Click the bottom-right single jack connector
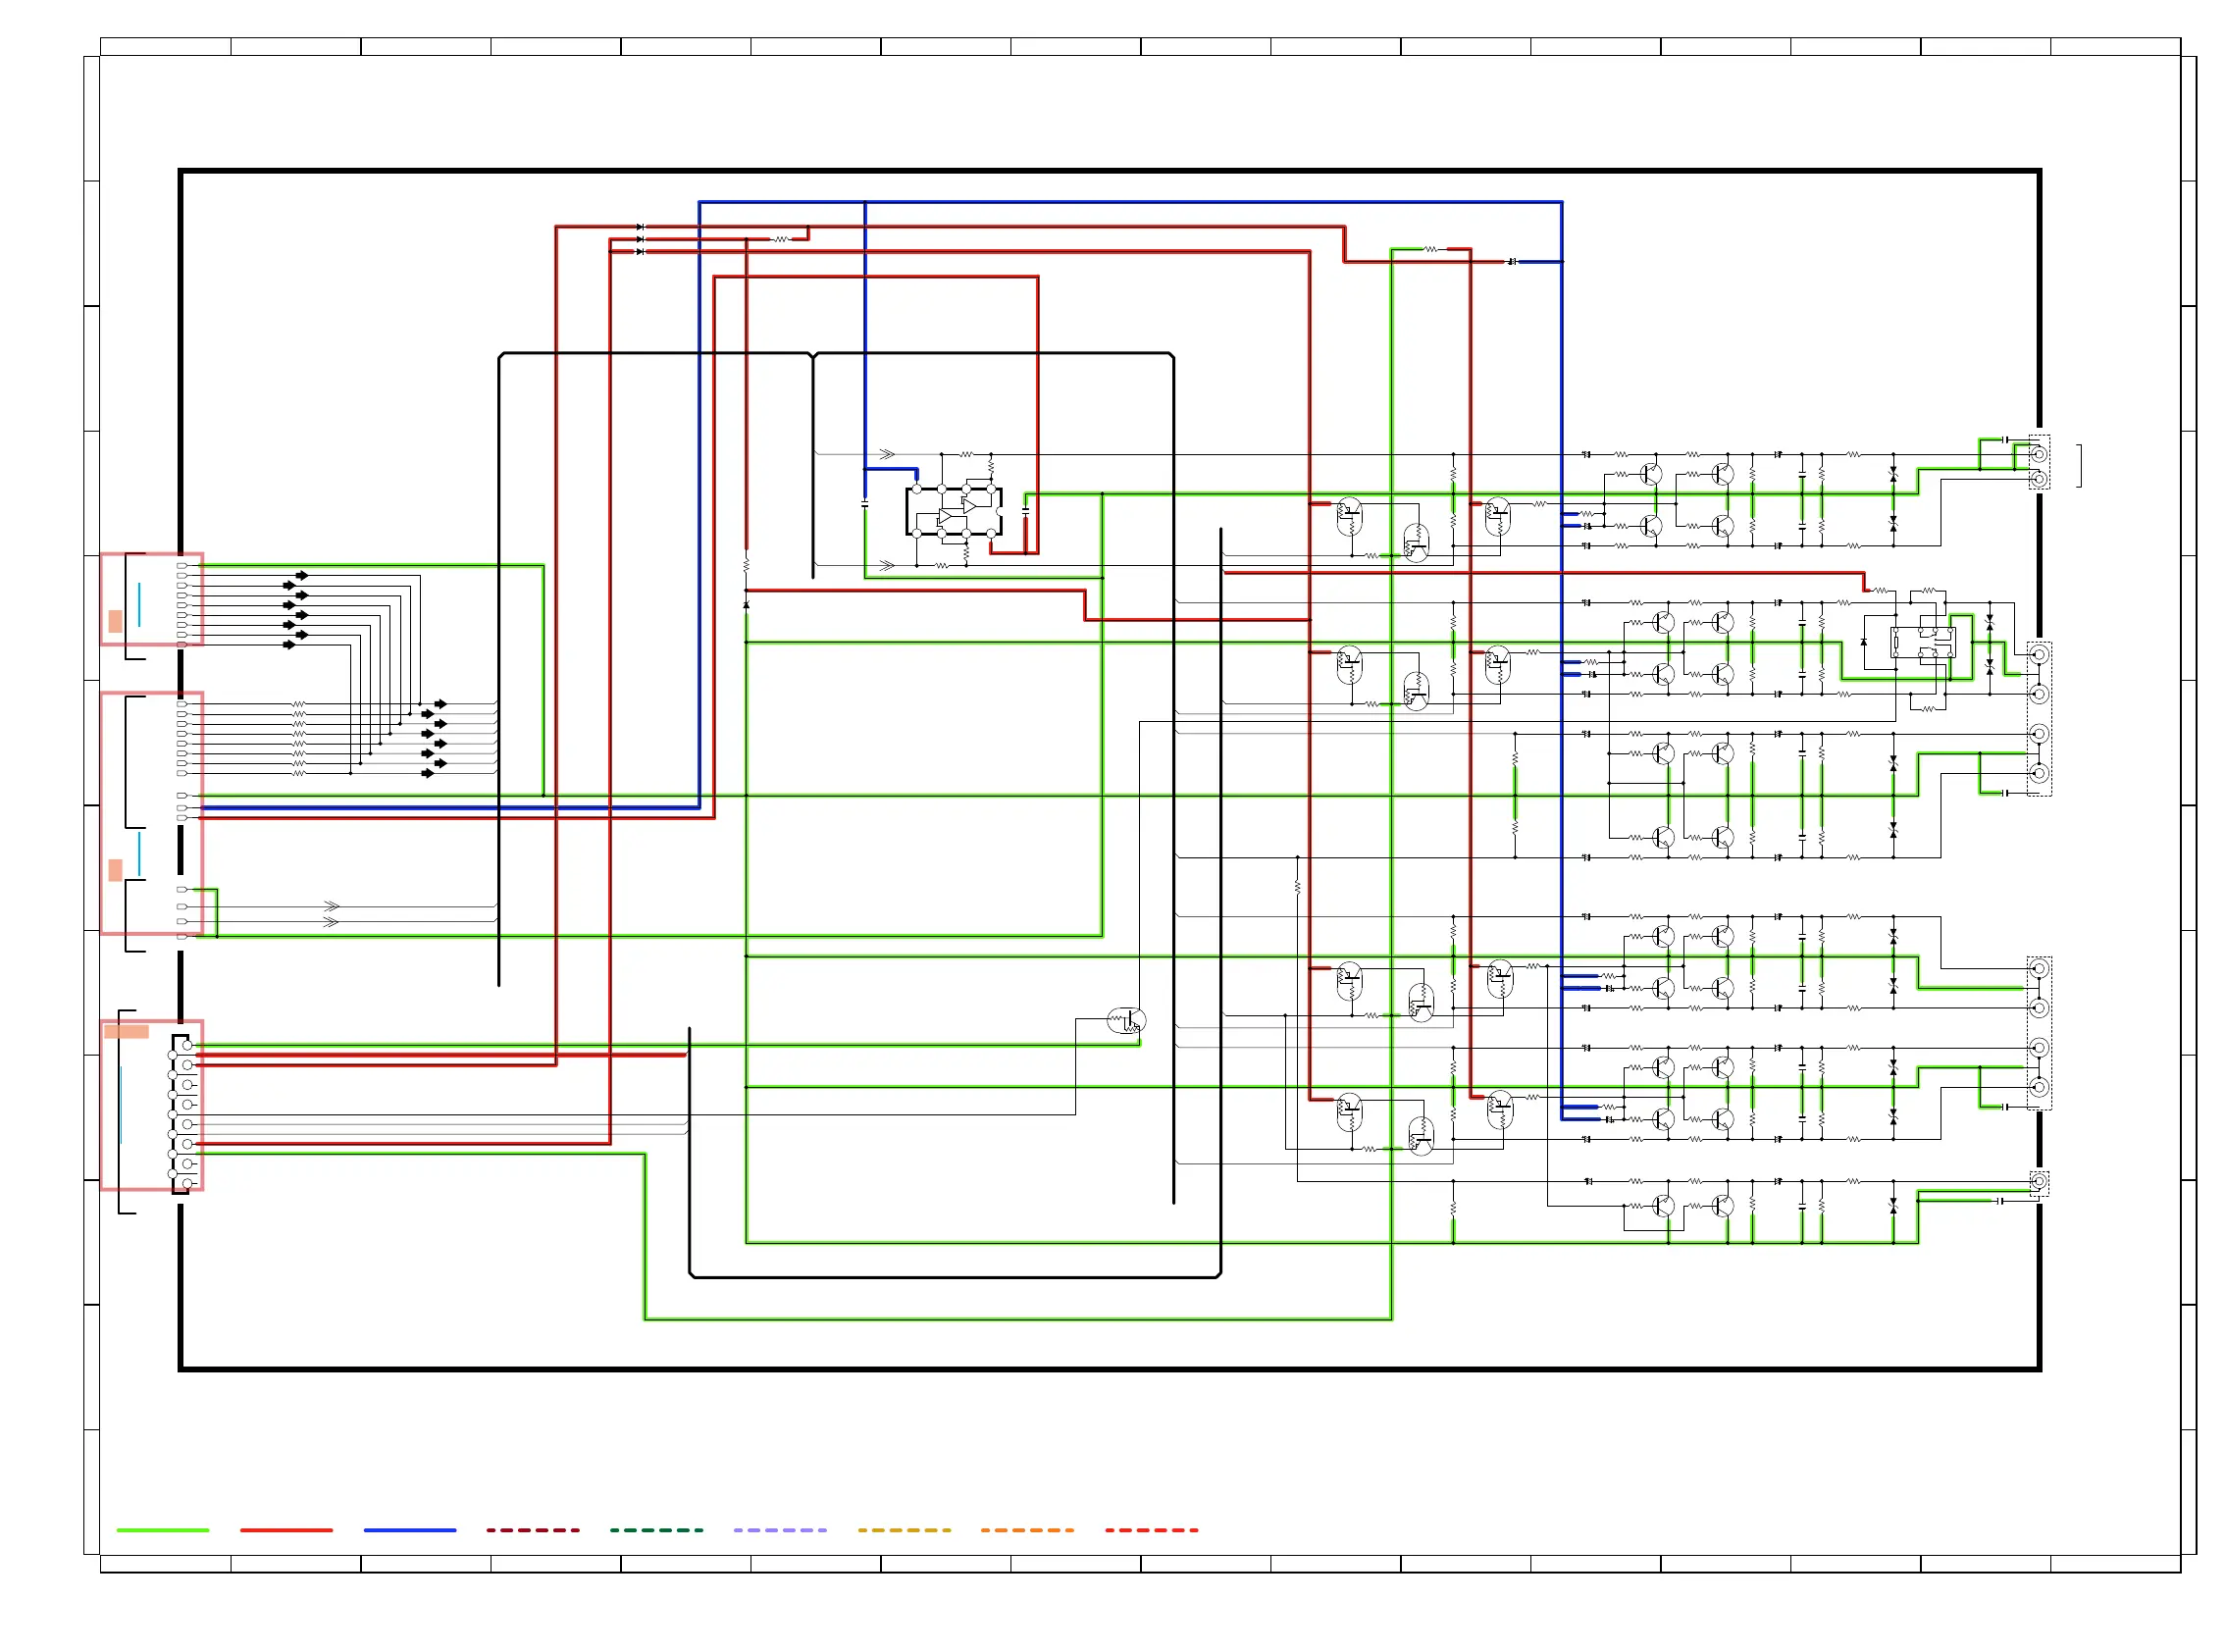 pos(2038,1183)
